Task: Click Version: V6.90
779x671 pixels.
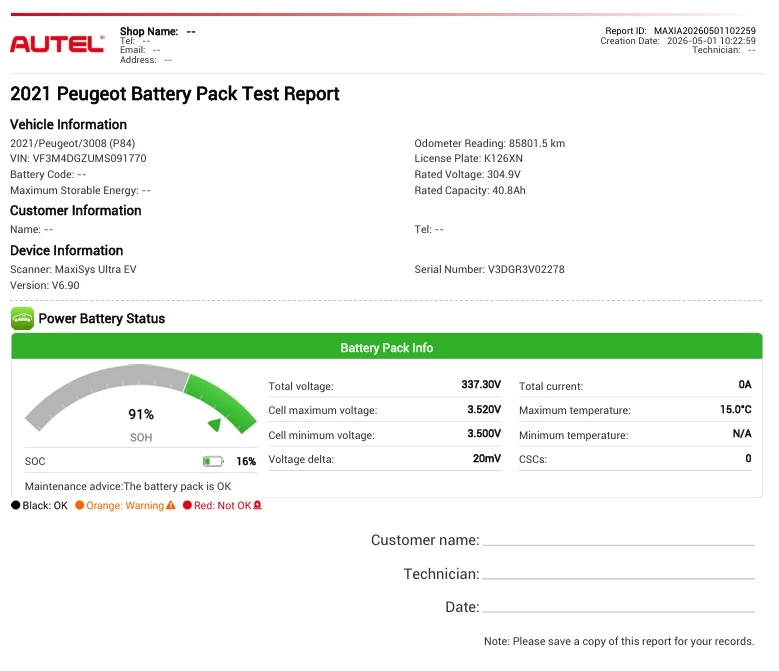Action: click(45, 285)
